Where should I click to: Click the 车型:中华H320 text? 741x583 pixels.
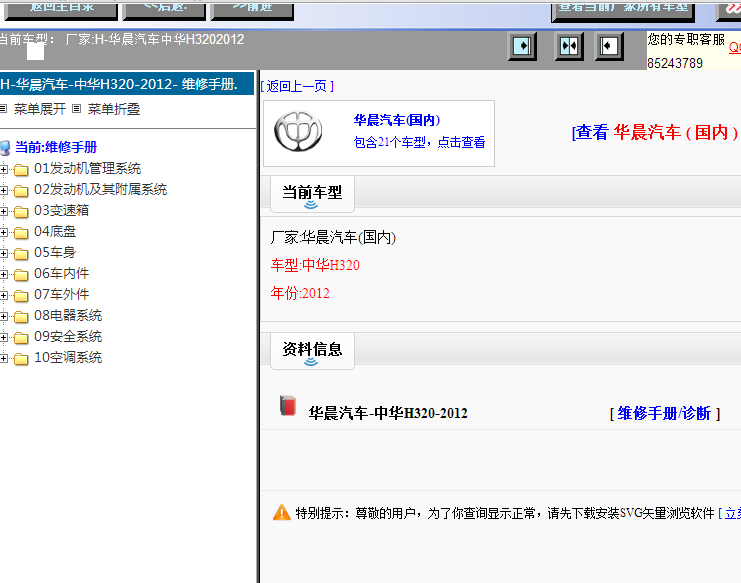coord(315,265)
